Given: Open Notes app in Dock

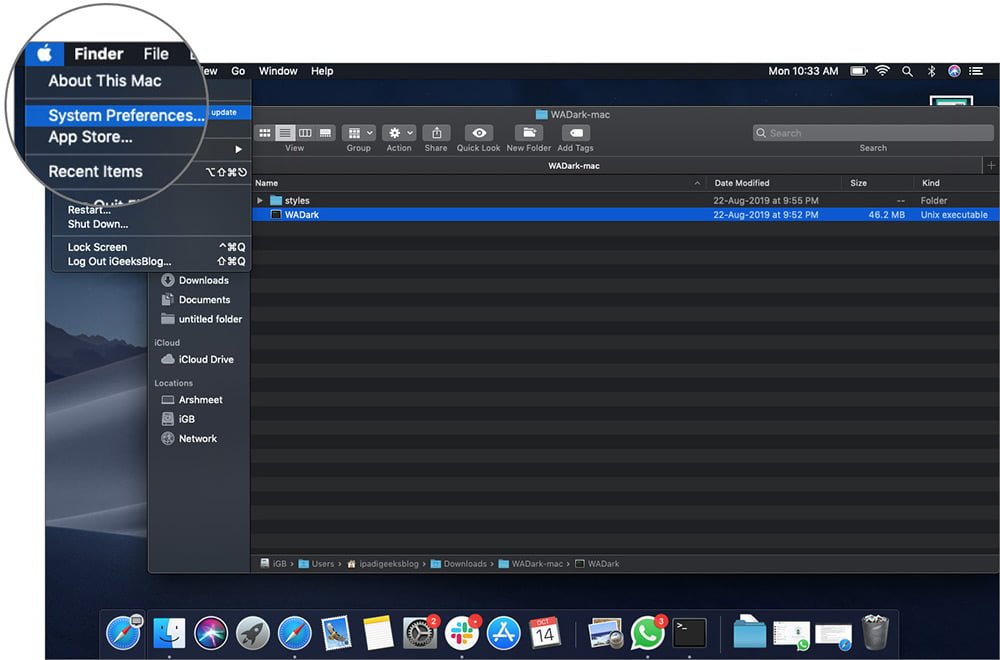Looking at the screenshot, I should [378, 634].
